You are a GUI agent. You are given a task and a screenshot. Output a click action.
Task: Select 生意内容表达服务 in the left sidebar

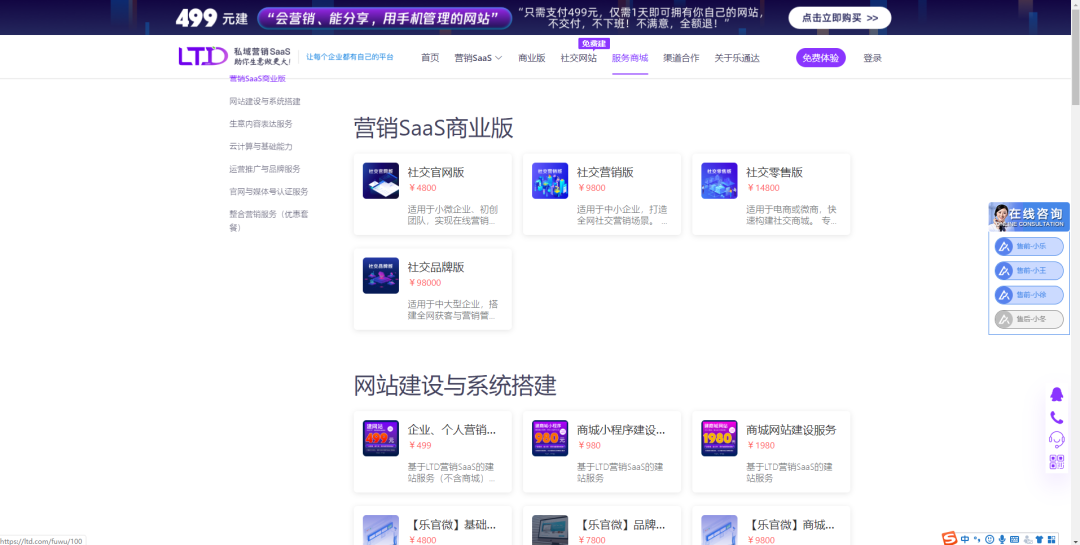click(260, 124)
